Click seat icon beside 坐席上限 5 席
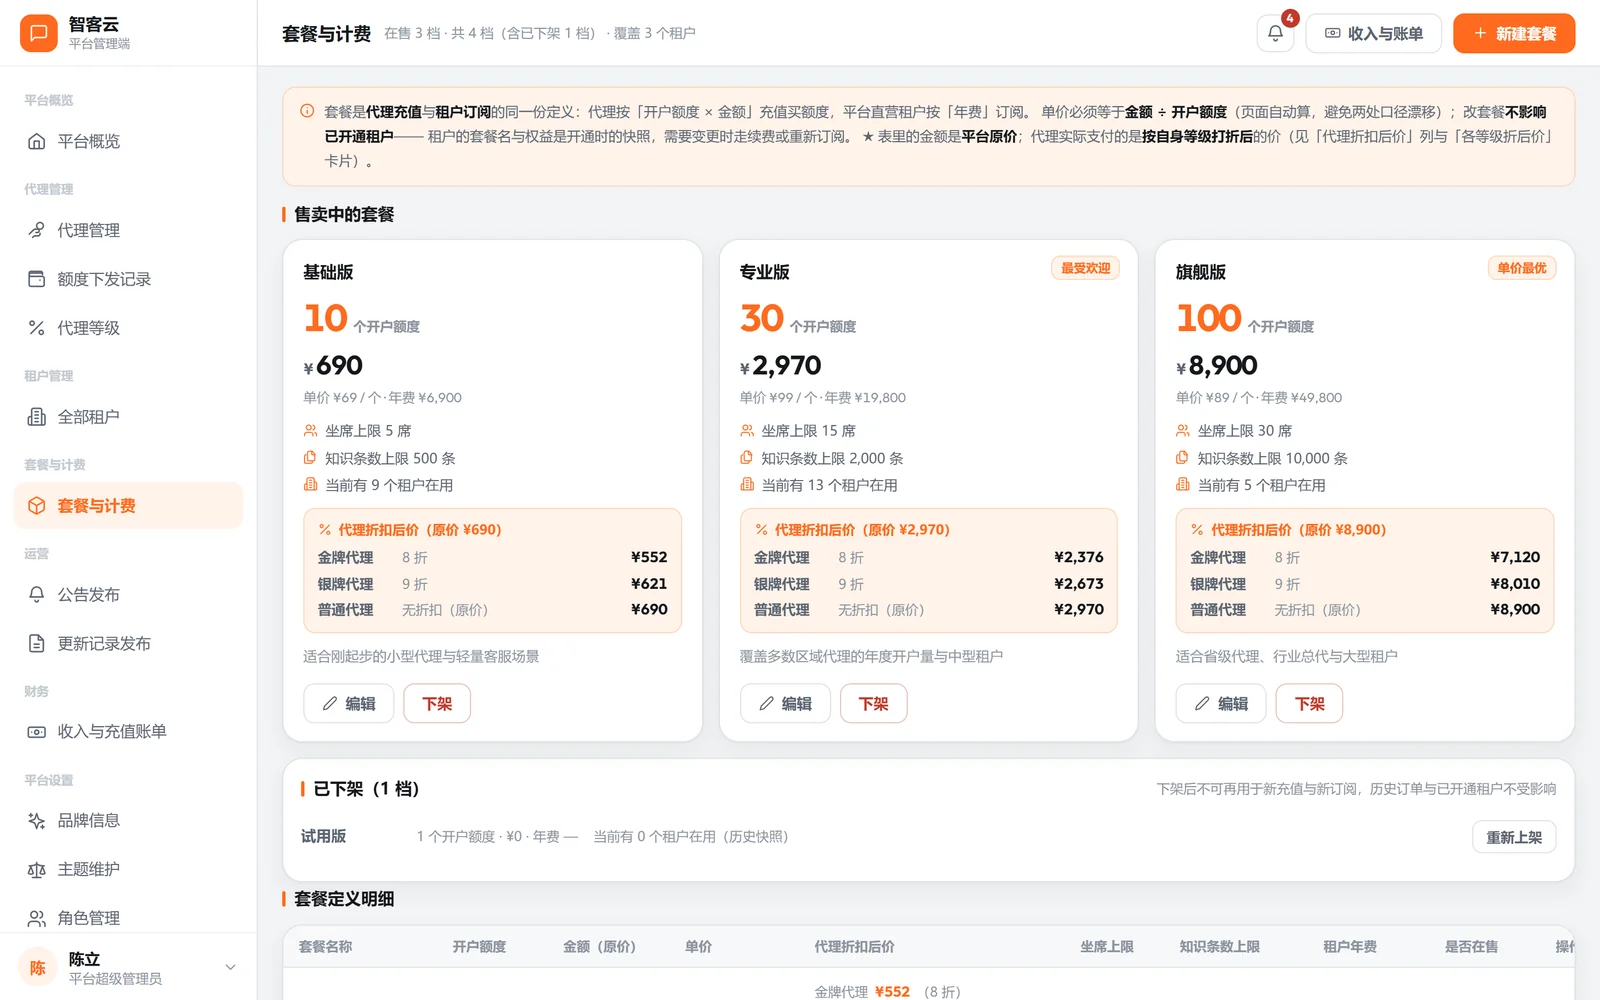Screen dimensions: 1600x1000 pos(310,431)
